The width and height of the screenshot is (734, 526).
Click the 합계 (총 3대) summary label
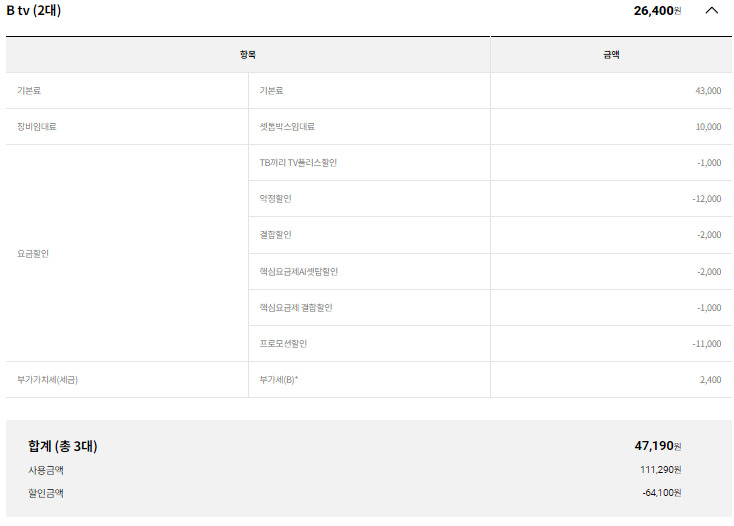[x=63, y=446]
